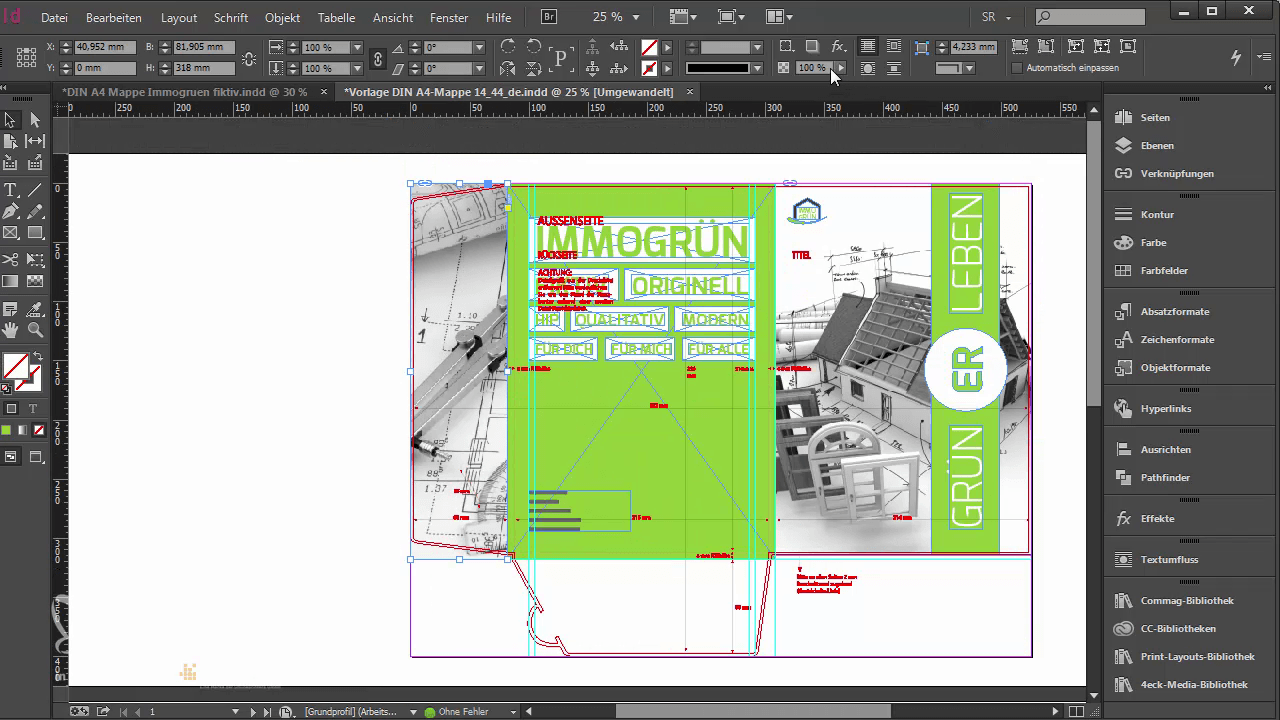1280x720 pixels.
Task: Click the search field in the application bar
Action: pos(1089,17)
